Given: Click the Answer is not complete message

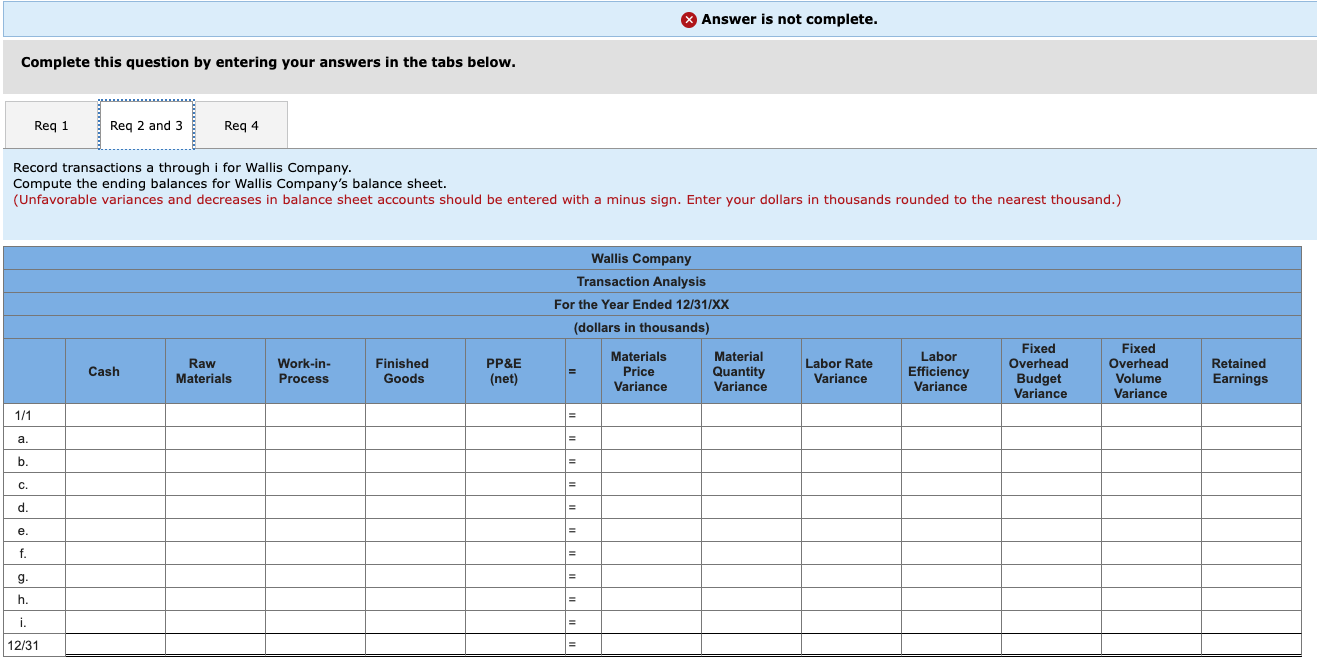Looking at the screenshot, I should tap(790, 20).
